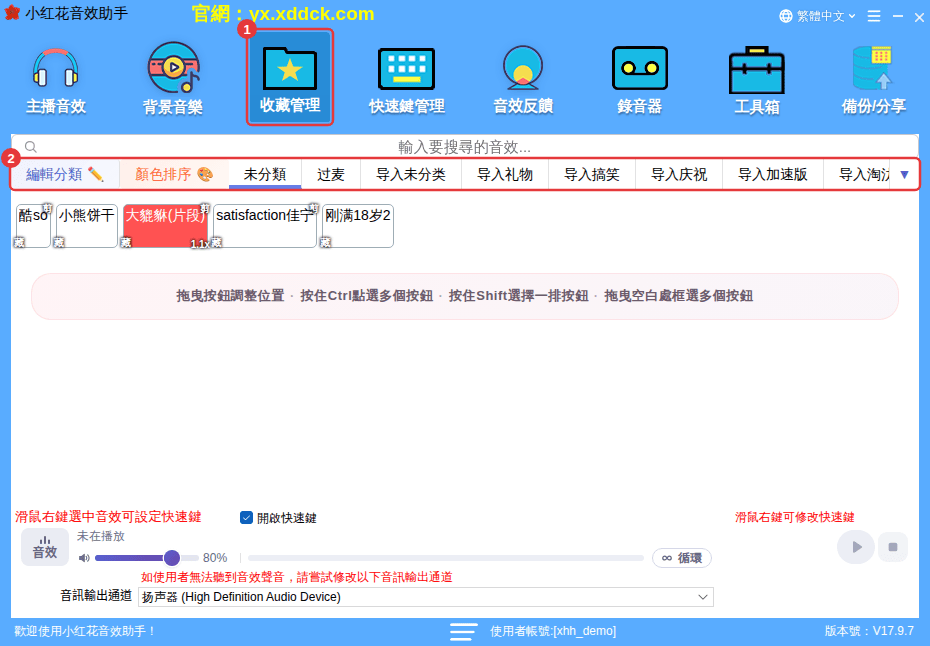
Task: Open the 音效反饋 section
Action: point(523,80)
